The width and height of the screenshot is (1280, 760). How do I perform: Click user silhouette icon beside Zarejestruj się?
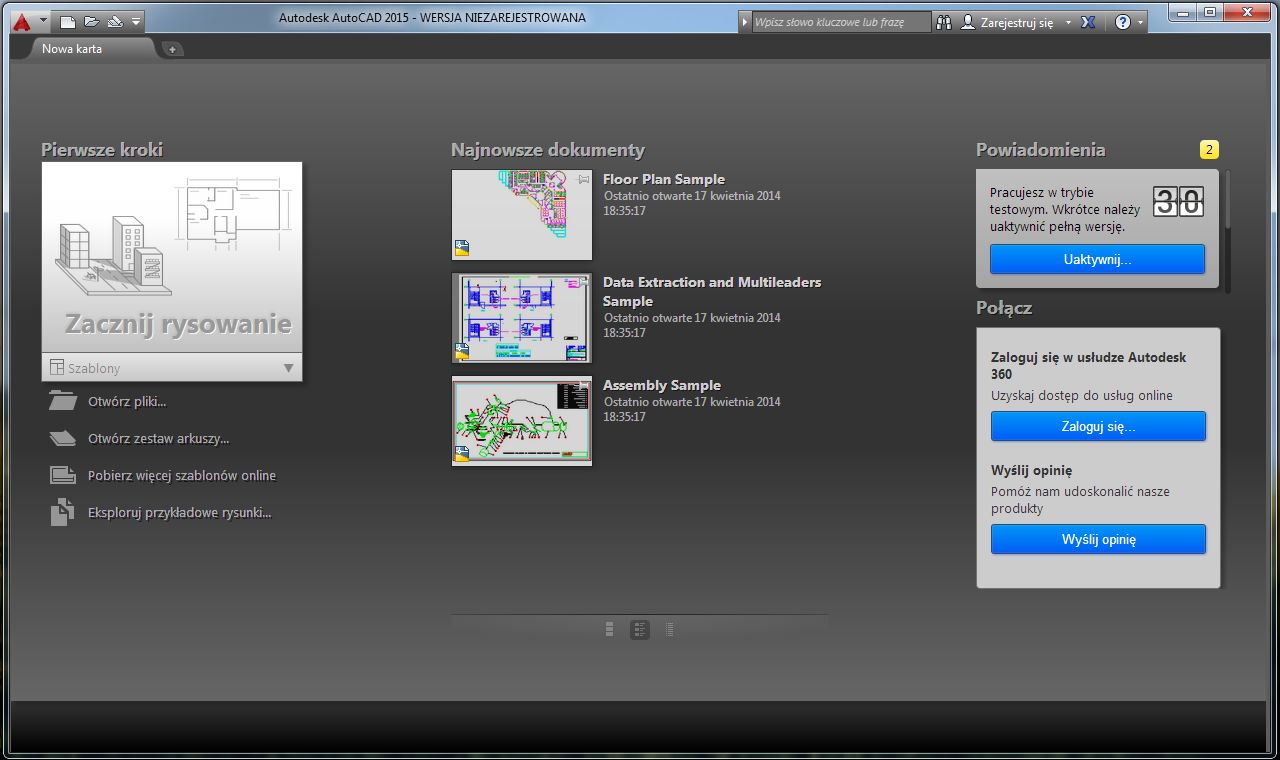pyautogui.click(x=967, y=22)
